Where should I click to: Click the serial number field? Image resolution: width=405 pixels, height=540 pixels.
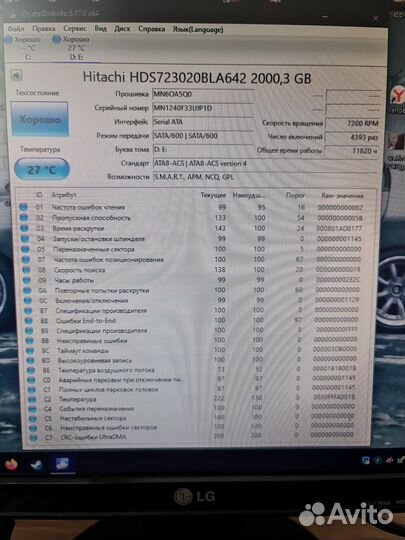203,108
